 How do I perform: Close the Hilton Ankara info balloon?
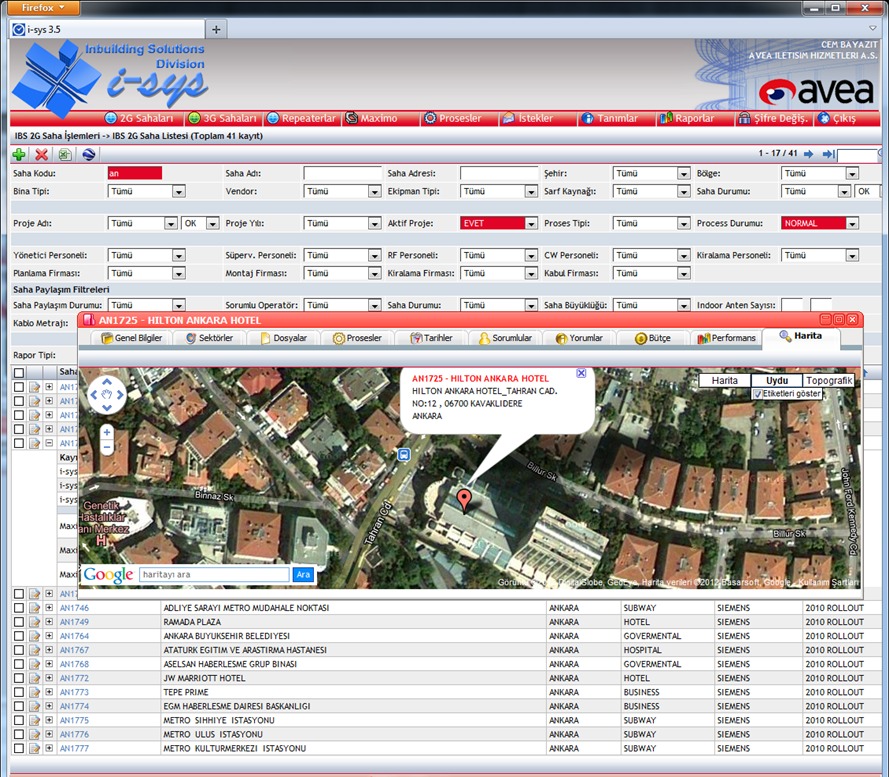(x=581, y=373)
